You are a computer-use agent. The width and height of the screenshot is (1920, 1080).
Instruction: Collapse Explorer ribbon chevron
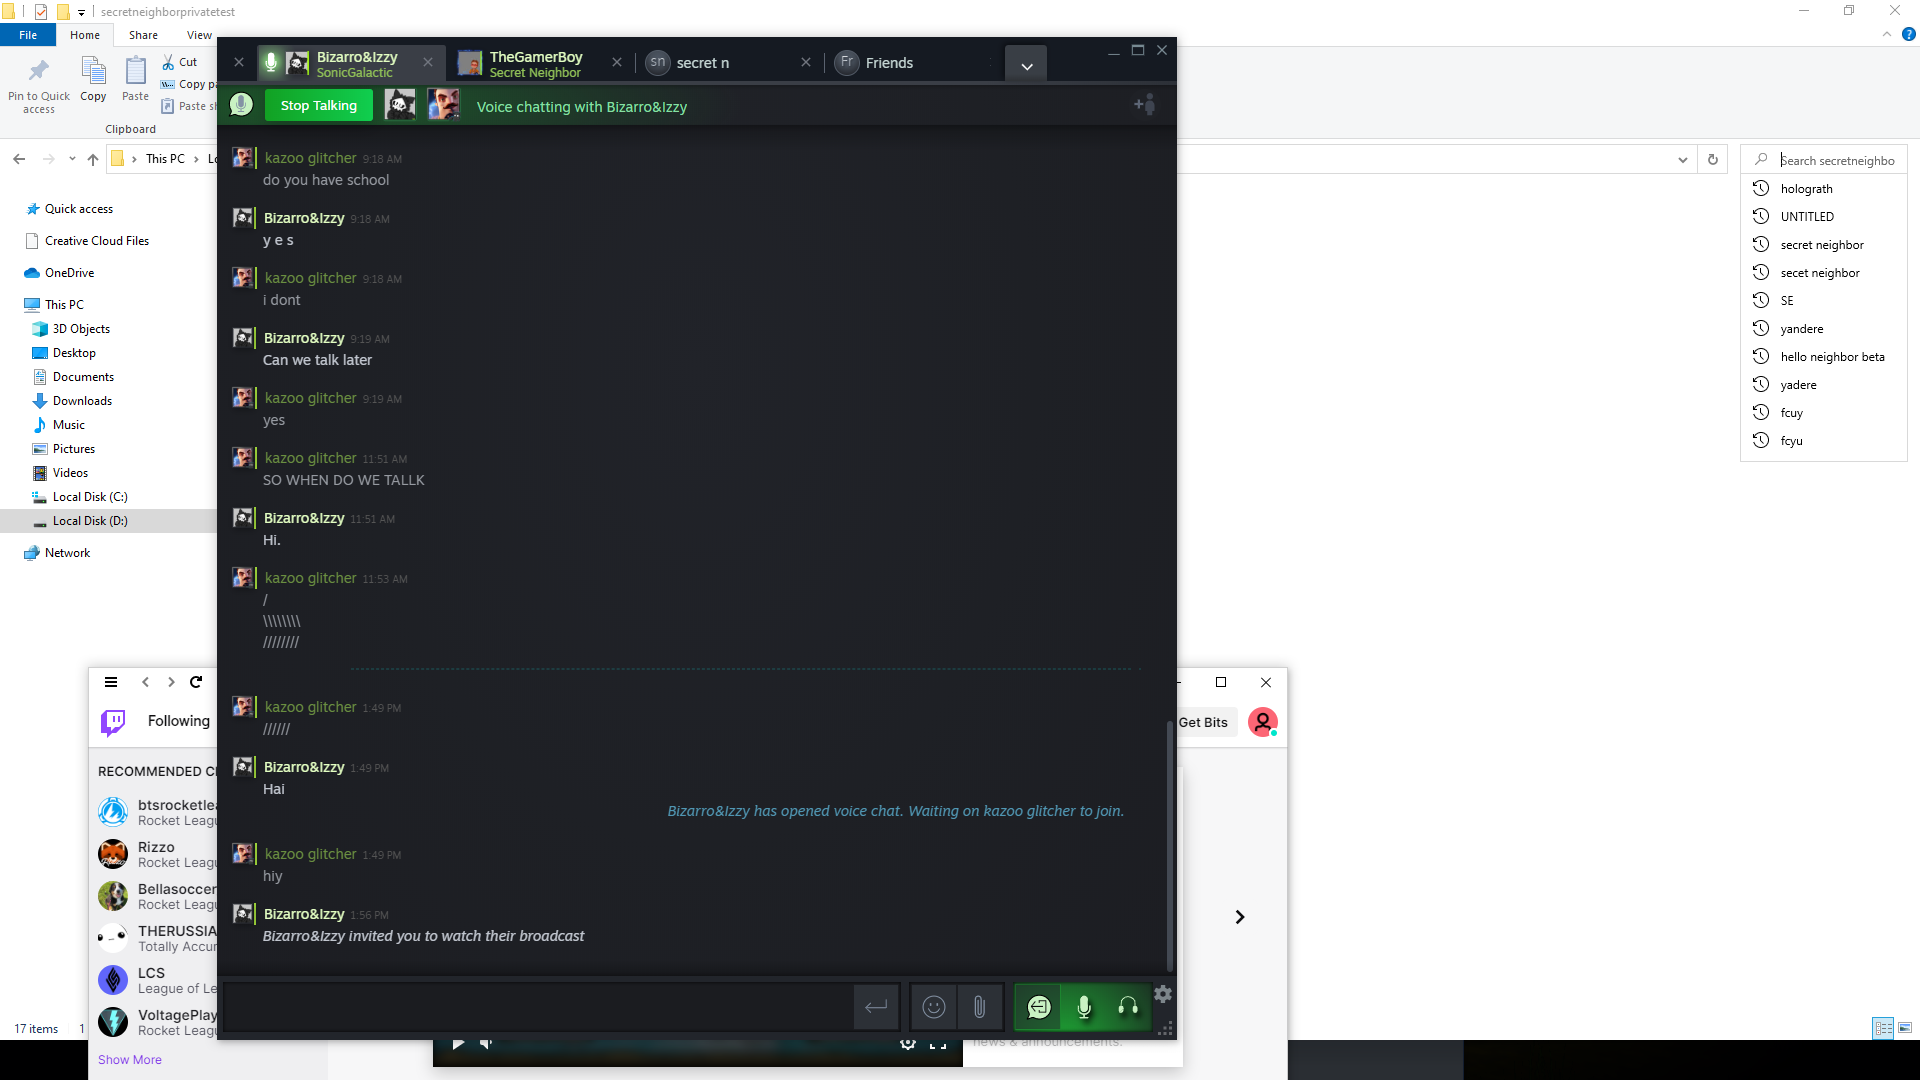[x=1887, y=34]
